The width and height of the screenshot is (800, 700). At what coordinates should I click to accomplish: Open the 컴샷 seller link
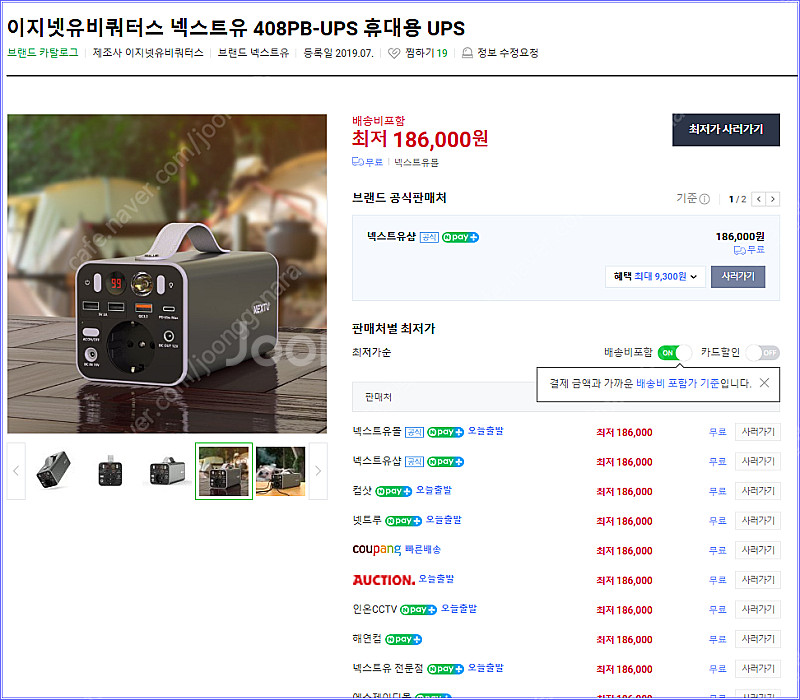[x=362, y=491]
